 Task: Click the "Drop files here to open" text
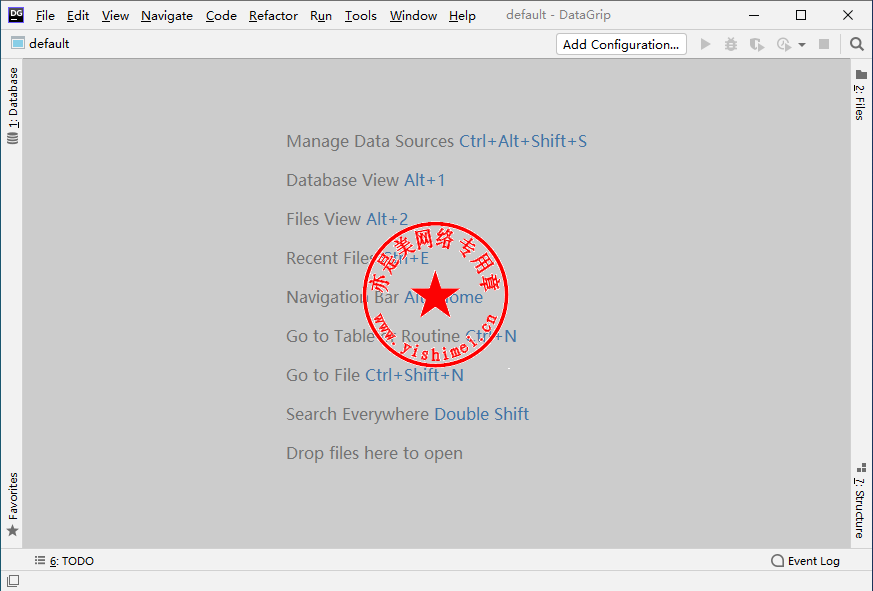point(374,453)
